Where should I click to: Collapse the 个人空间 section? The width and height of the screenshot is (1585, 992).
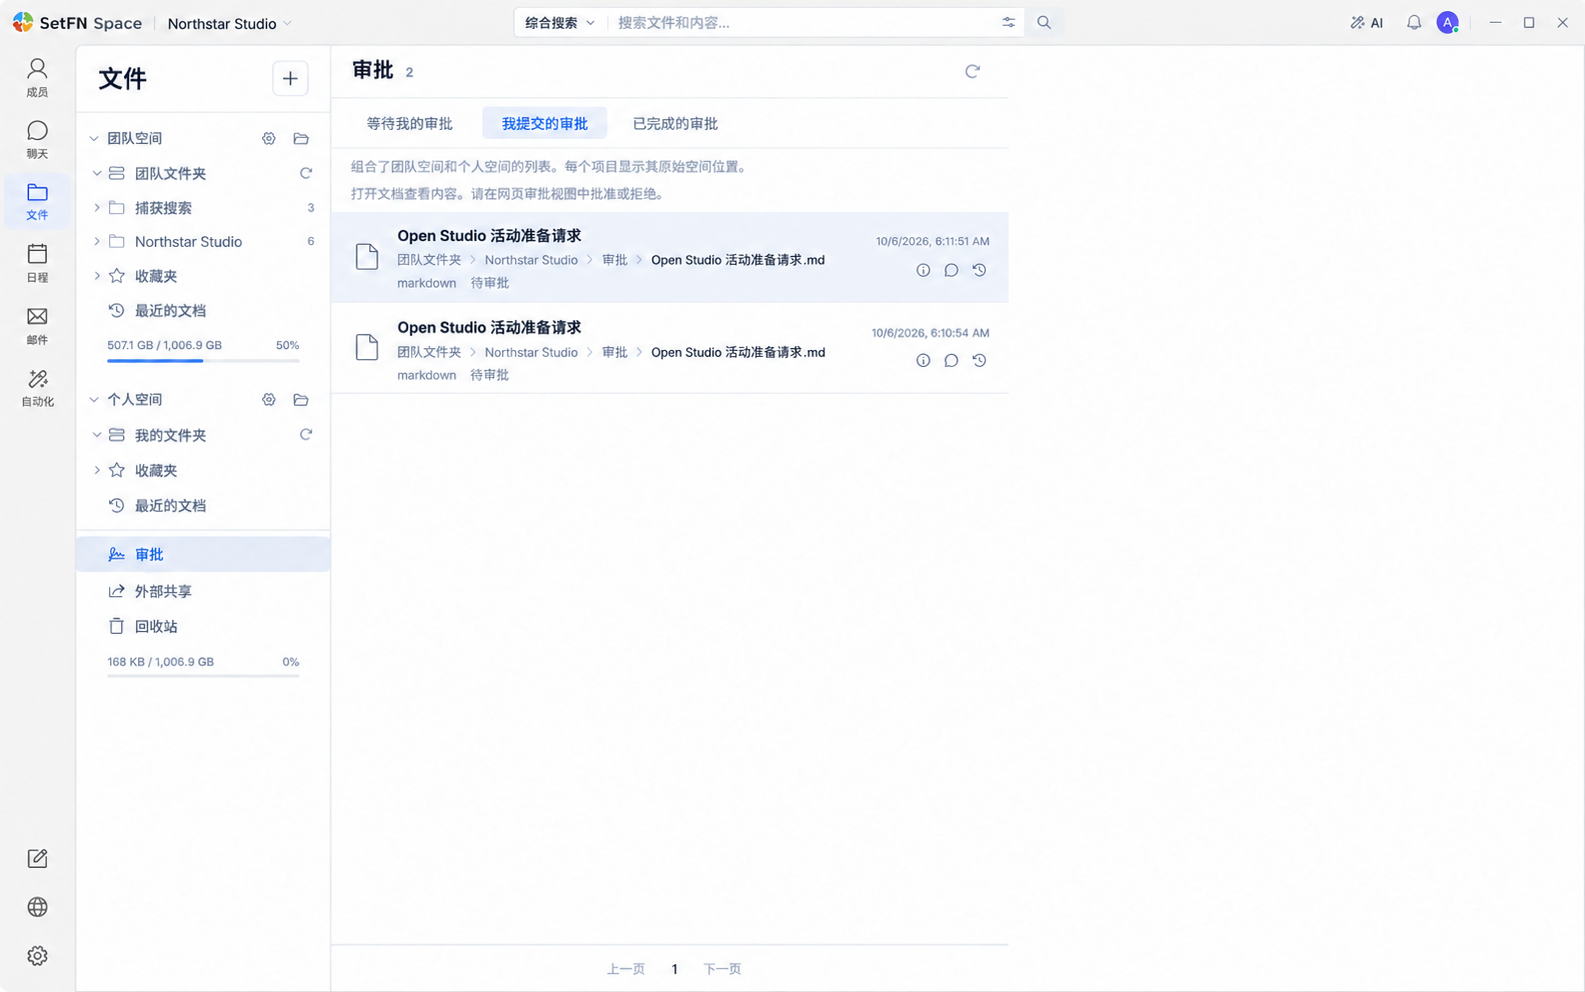point(94,399)
